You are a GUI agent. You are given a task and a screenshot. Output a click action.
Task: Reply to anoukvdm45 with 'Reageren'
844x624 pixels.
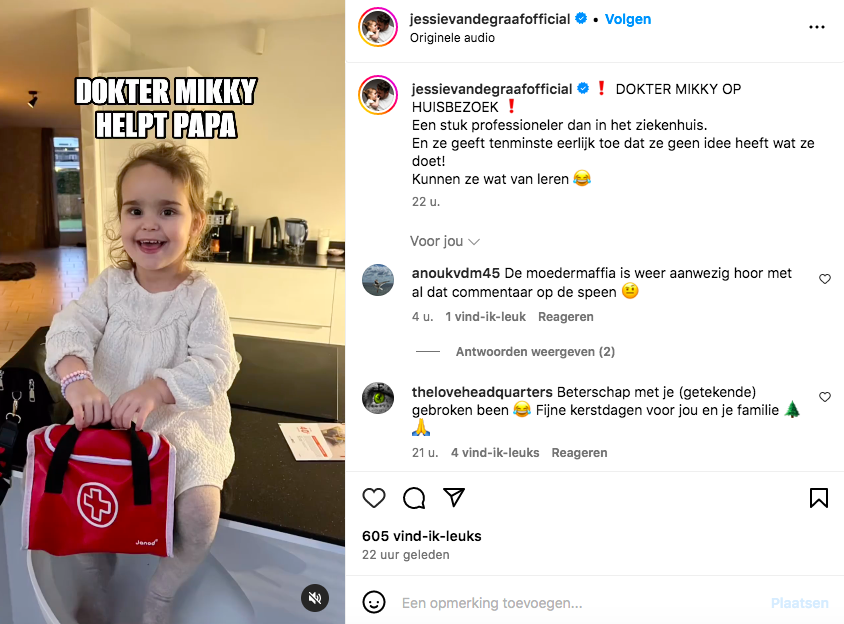coord(566,317)
